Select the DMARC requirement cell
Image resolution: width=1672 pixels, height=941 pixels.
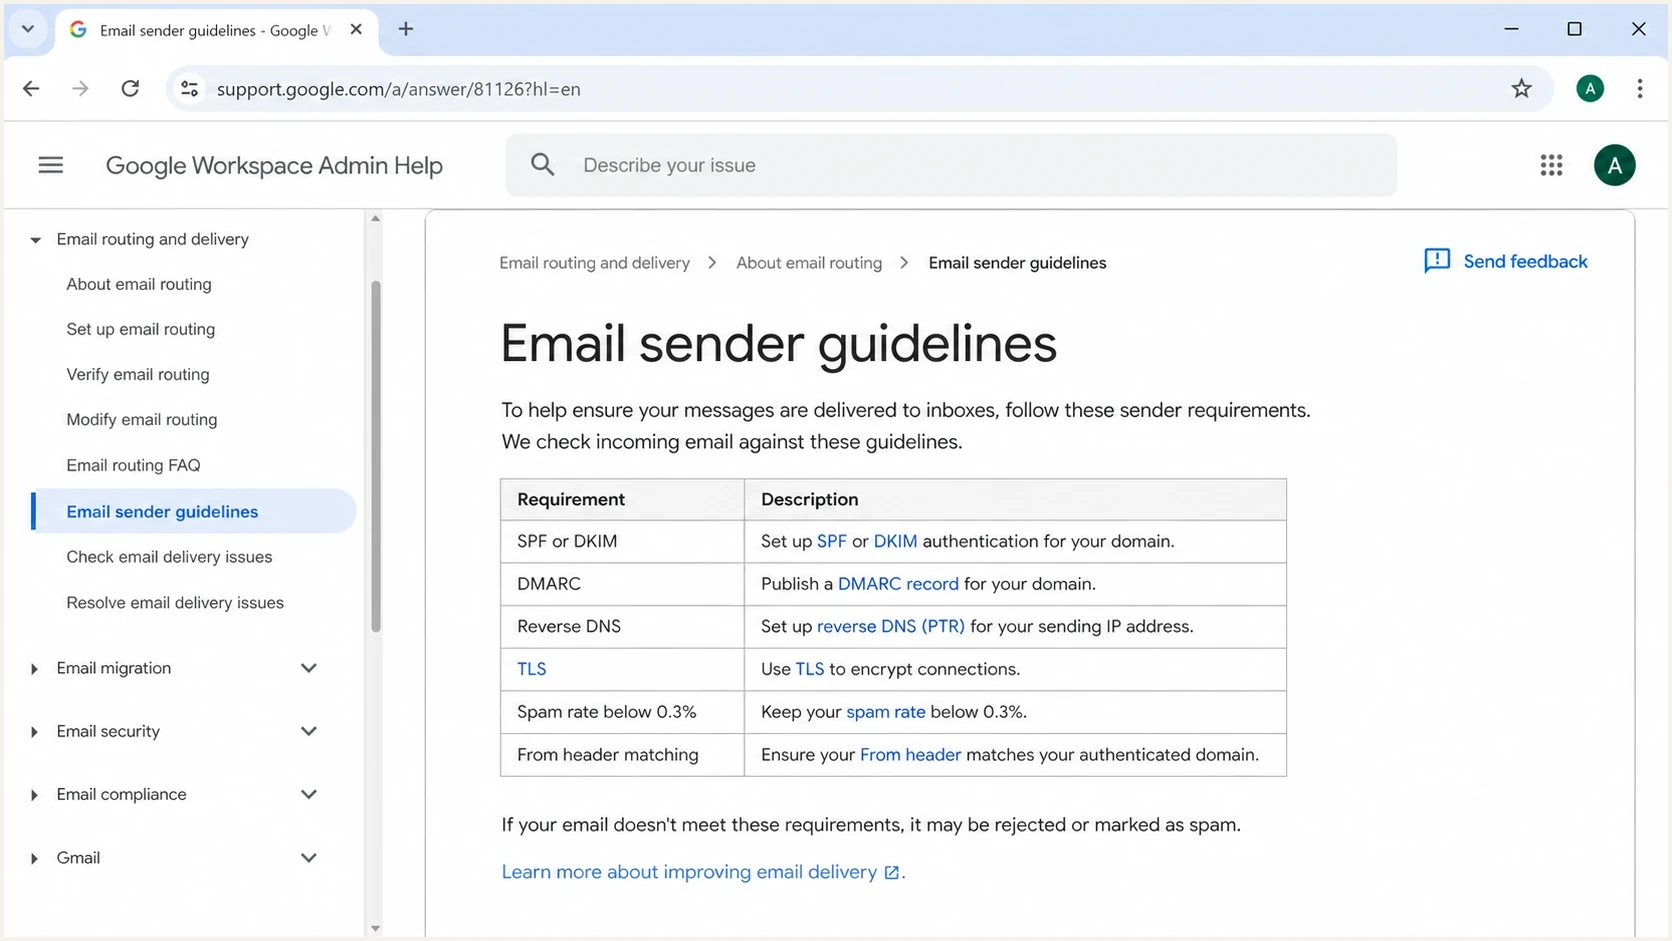[x=622, y=584]
